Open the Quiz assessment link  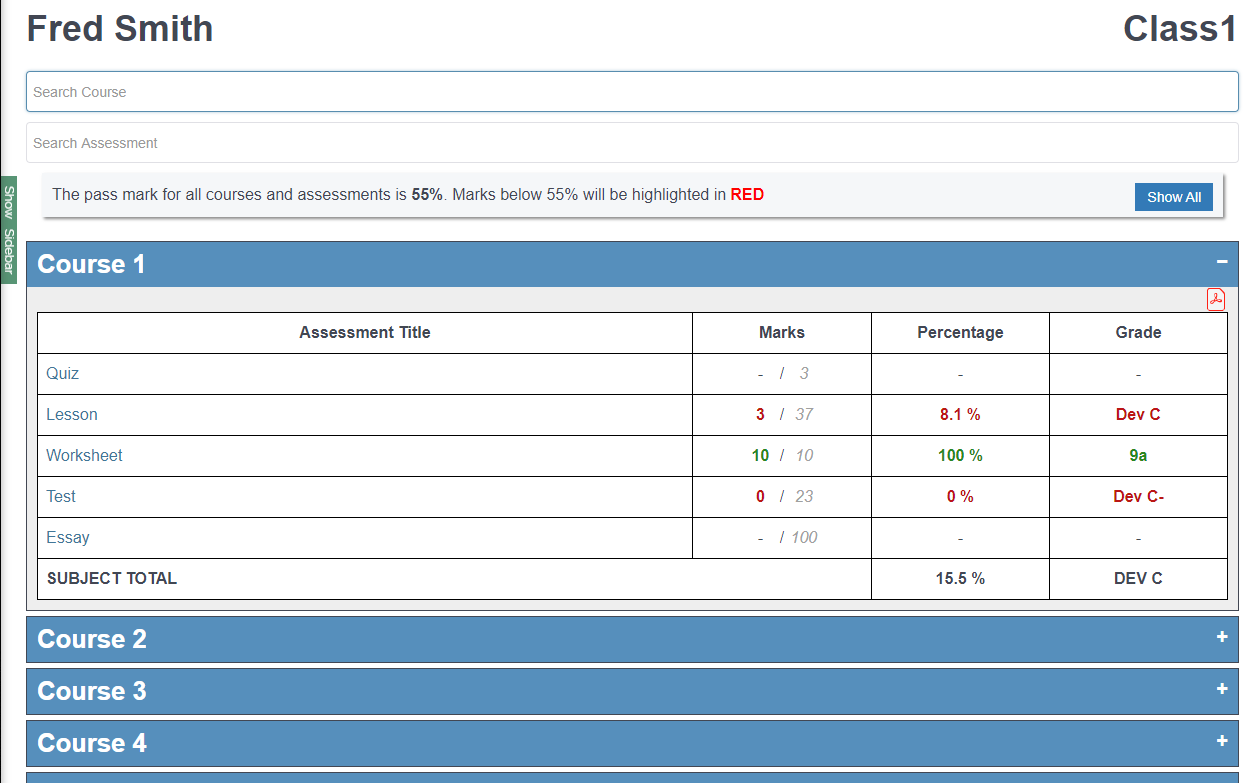pos(62,373)
